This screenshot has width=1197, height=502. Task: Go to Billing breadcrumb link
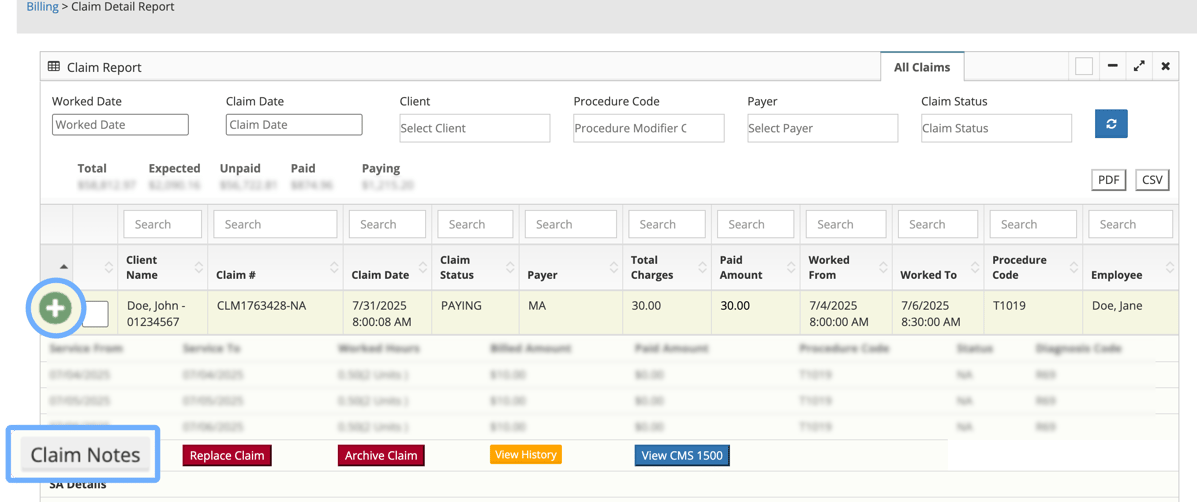43,7
